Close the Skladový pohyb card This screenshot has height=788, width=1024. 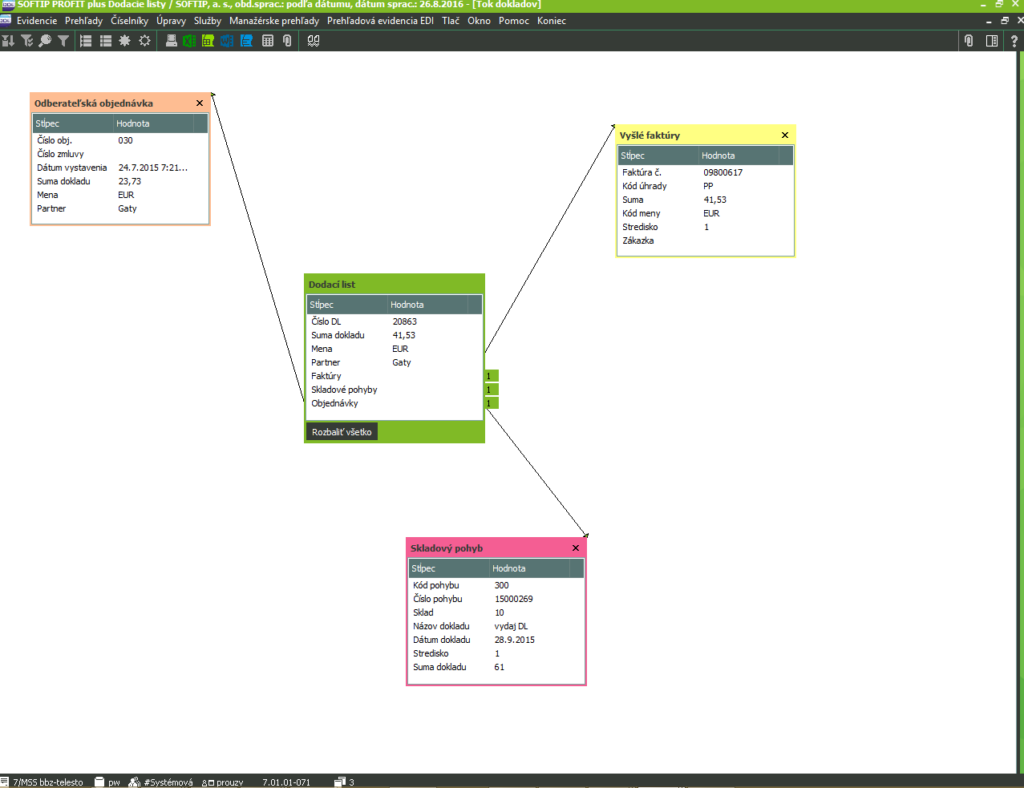pos(575,548)
